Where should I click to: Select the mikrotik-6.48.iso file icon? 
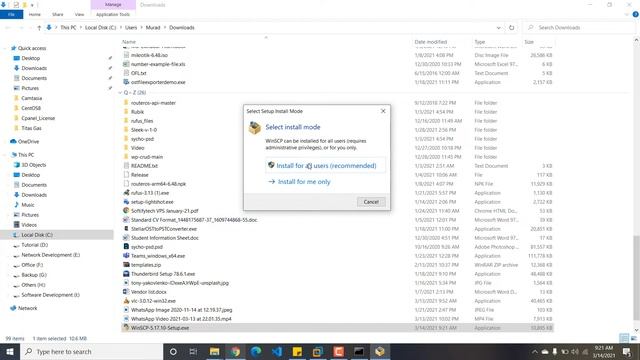coord(126,55)
